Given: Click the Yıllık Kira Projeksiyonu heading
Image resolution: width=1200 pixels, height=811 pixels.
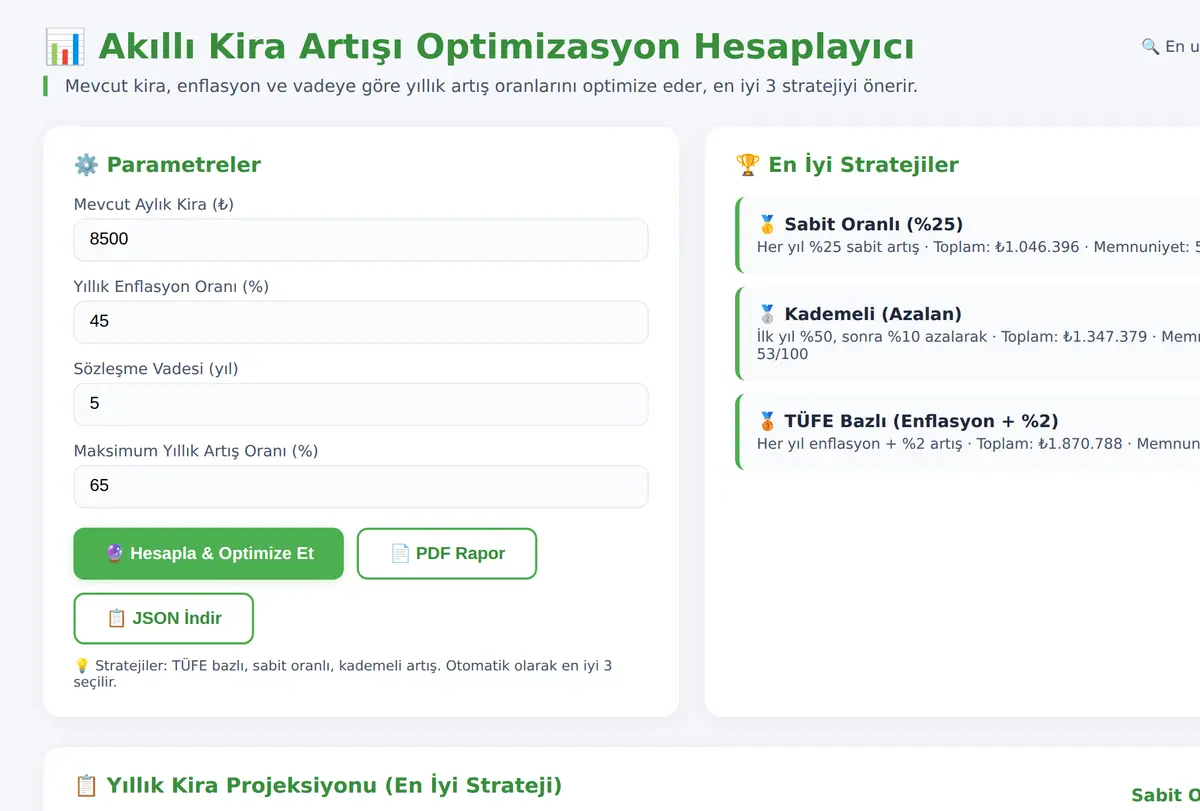Looking at the screenshot, I should click(x=318, y=785).
